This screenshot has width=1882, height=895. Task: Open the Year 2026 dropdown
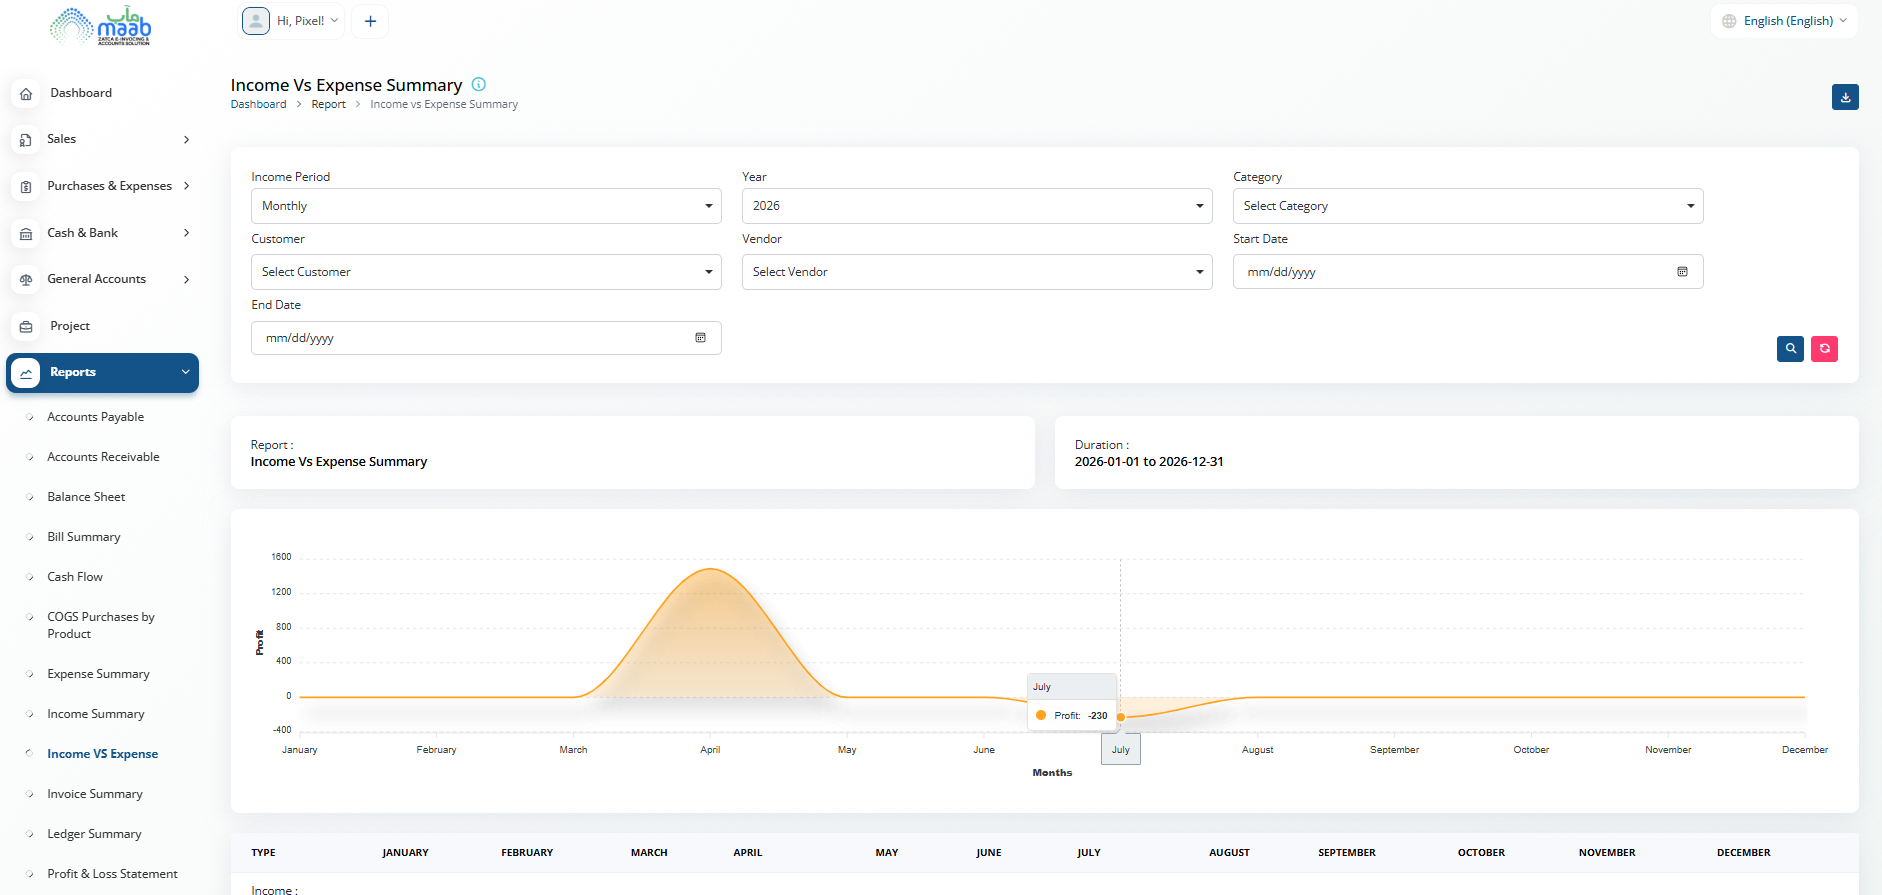tap(977, 206)
